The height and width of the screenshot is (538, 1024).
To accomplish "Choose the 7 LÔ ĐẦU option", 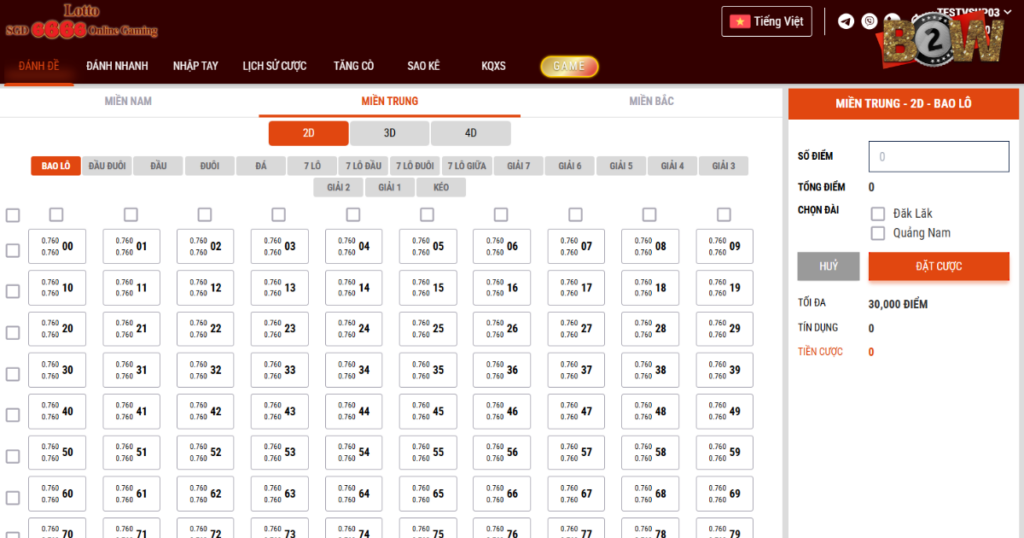I will (x=364, y=166).
